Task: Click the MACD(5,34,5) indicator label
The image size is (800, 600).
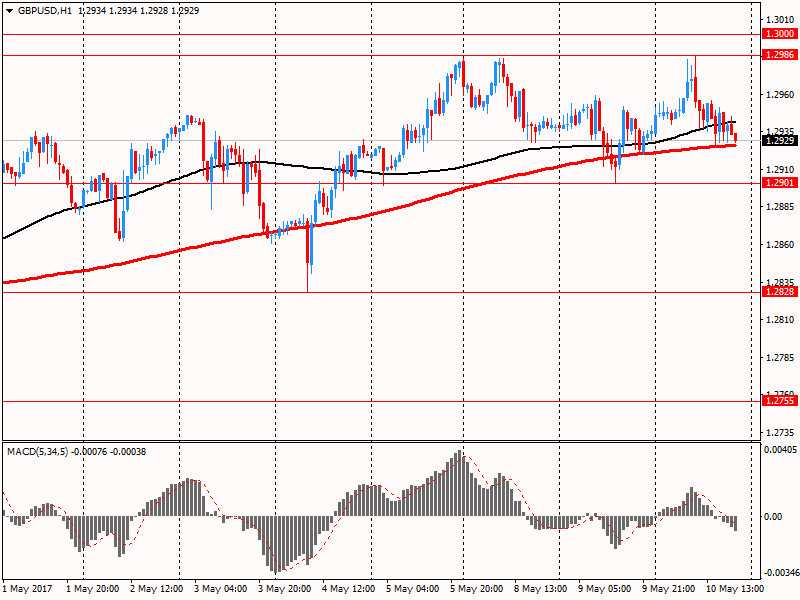Action: (x=37, y=452)
